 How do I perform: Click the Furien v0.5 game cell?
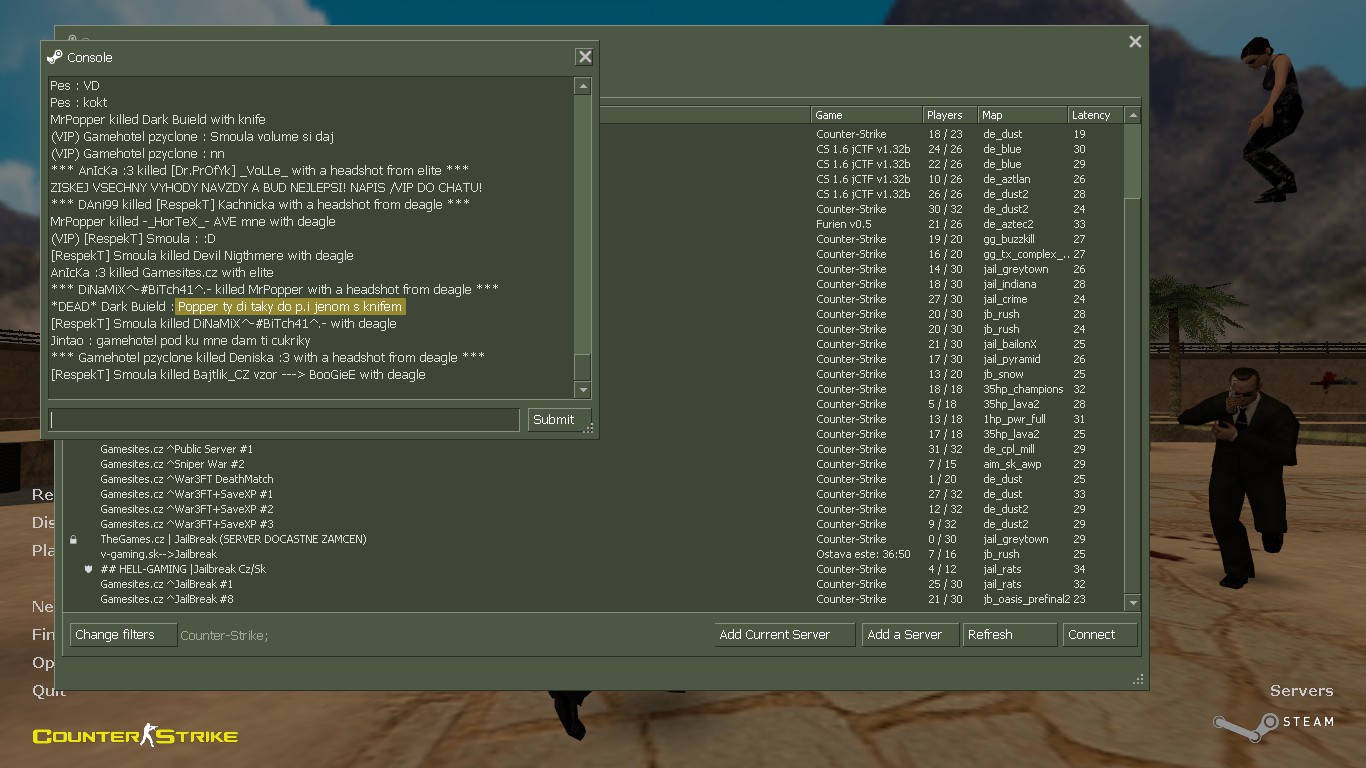point(843,225)
